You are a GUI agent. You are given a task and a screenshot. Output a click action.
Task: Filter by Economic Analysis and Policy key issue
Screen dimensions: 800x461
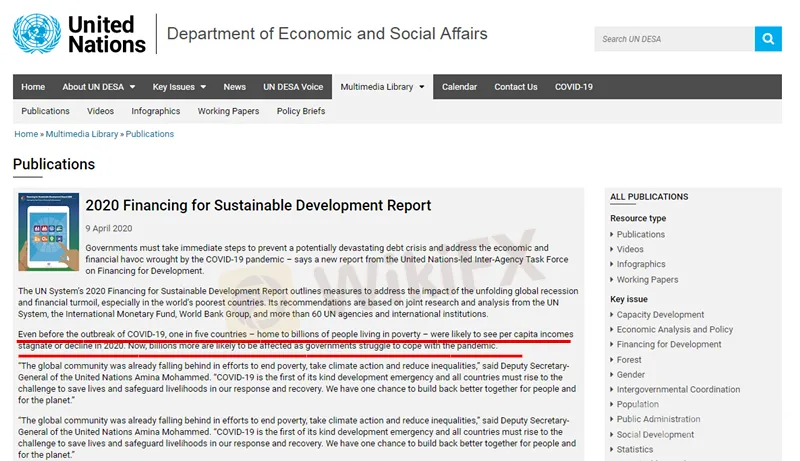(674, 329)
